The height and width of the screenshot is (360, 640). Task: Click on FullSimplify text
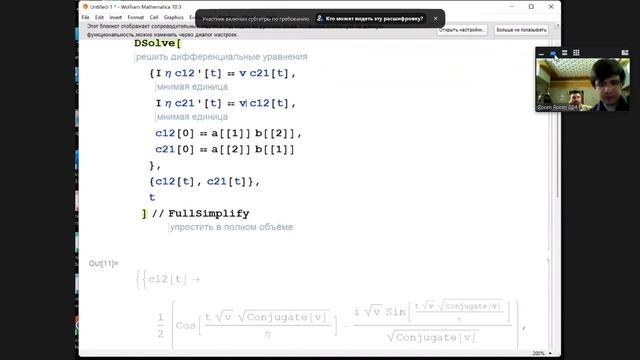209,213
